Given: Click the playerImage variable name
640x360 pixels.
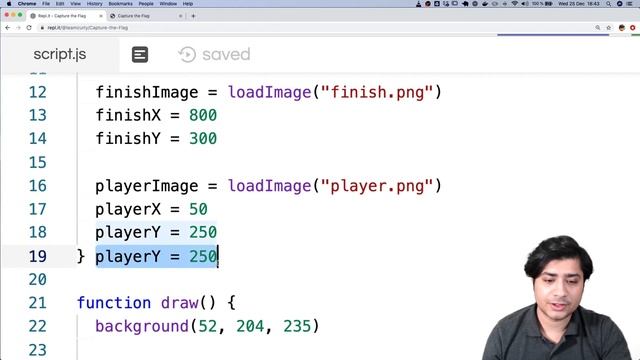Looking at the screenshot, I should (147, 186).
